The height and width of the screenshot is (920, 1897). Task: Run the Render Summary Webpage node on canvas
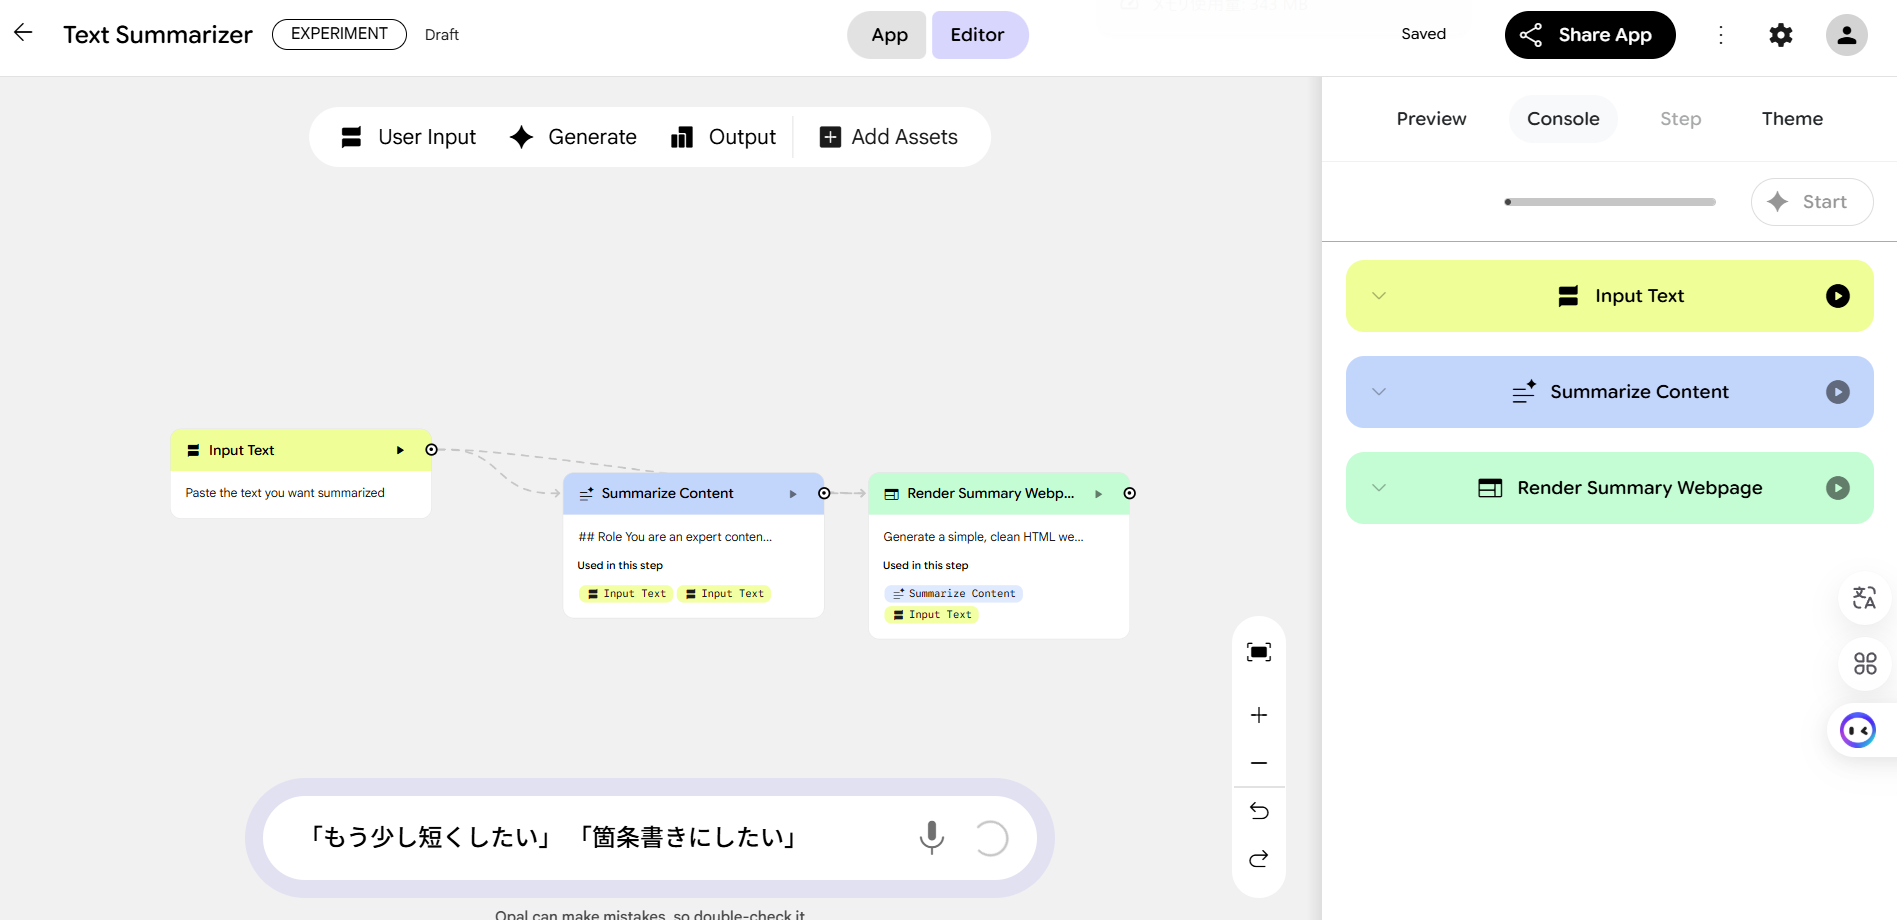click(x=1098, y=494)
